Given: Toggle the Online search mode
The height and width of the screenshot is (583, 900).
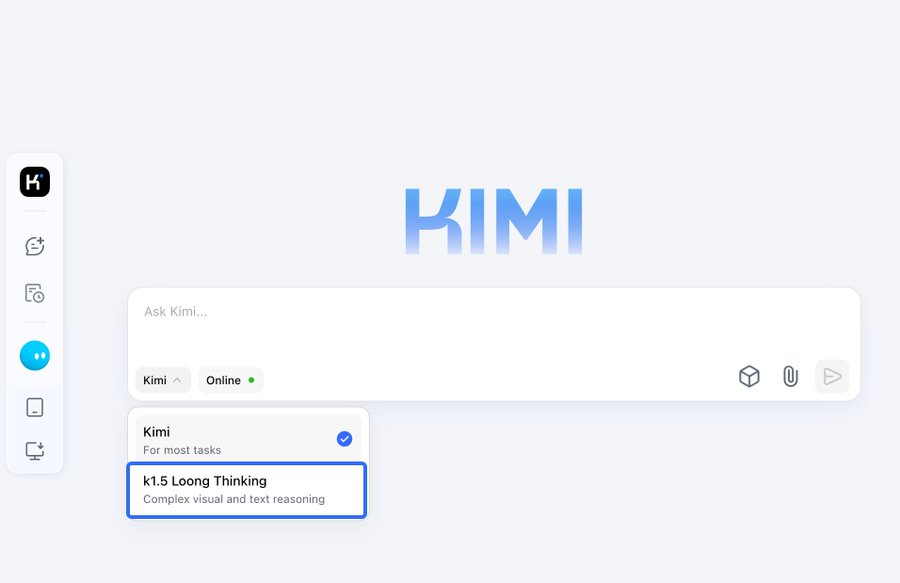Looking at the screenshot, I should click(x=231, y=380).
